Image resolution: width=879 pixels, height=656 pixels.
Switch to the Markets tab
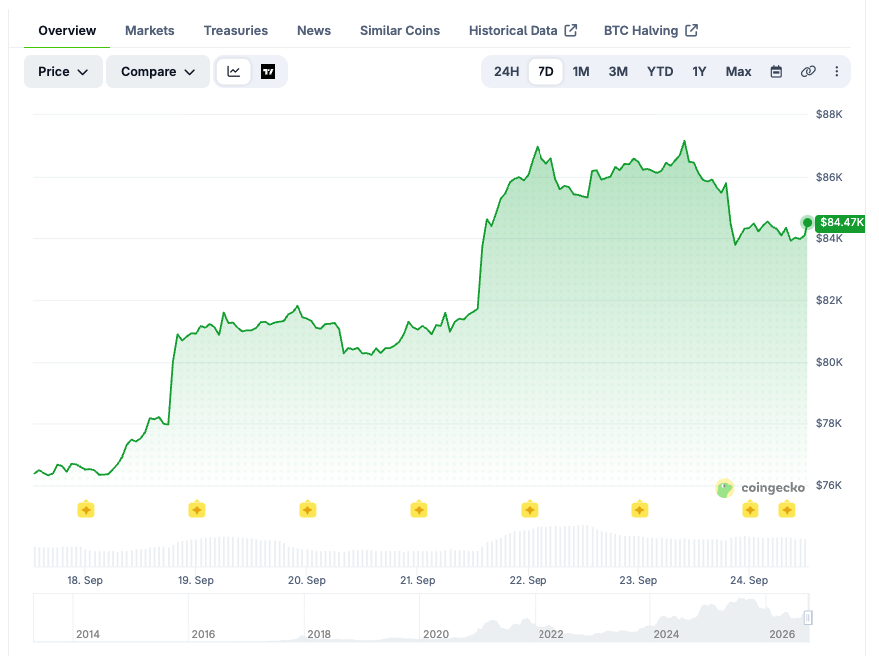click(x=150, y=31)
